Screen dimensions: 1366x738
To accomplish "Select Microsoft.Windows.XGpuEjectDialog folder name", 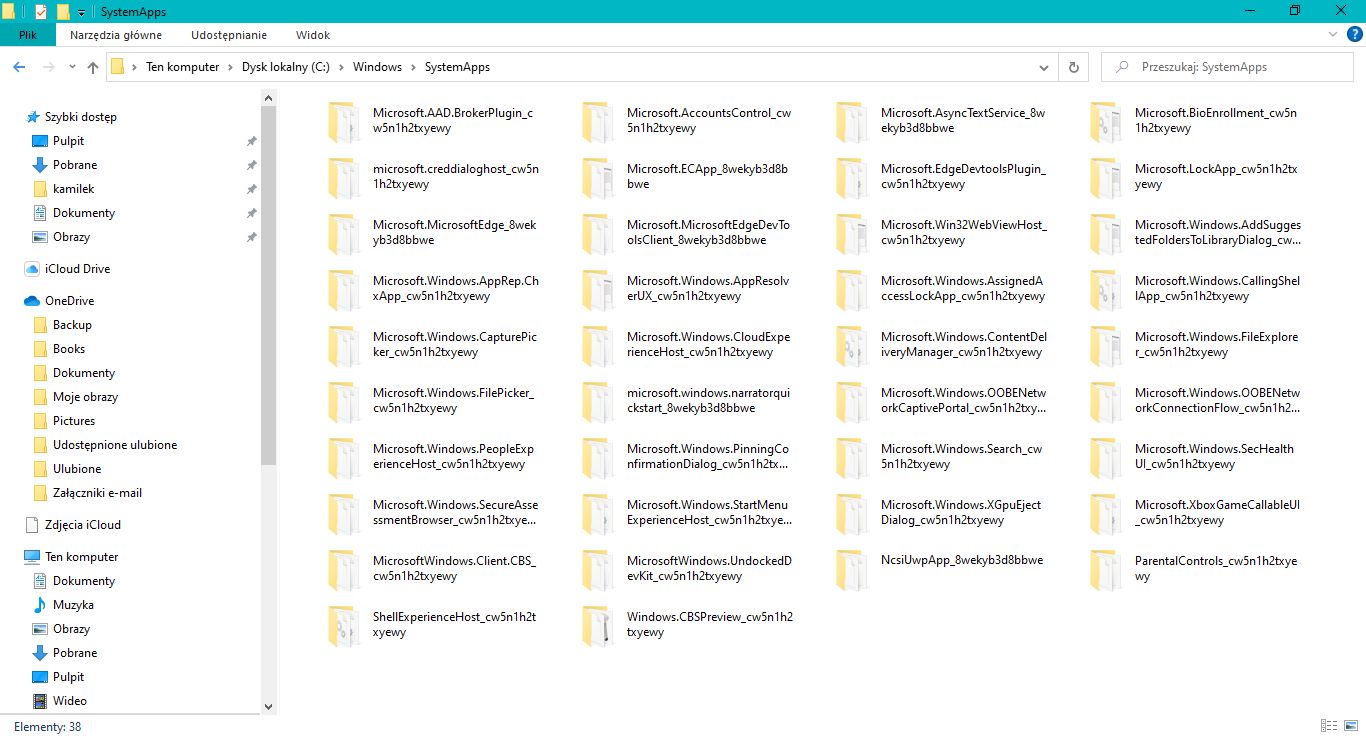I will point(962,513).
